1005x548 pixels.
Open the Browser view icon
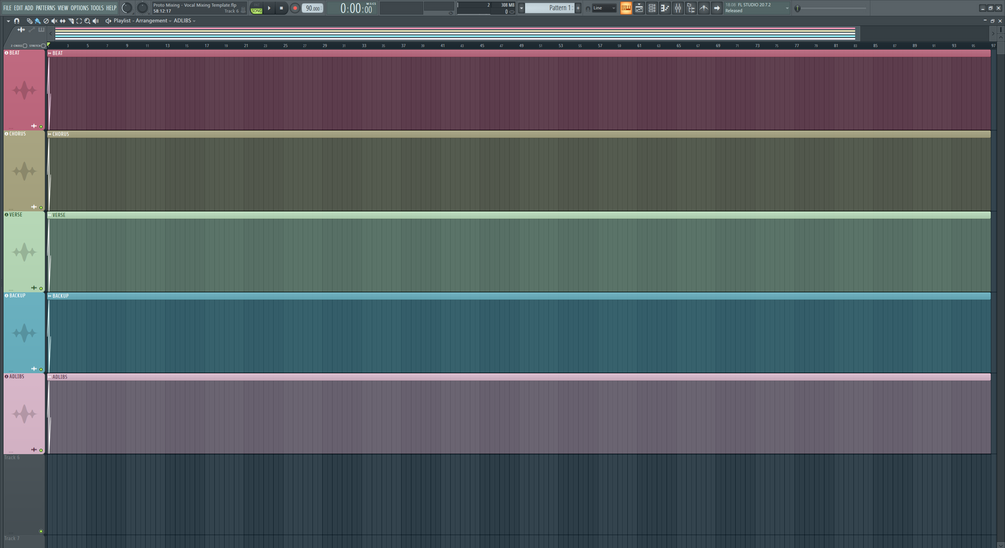pos(691,8)
